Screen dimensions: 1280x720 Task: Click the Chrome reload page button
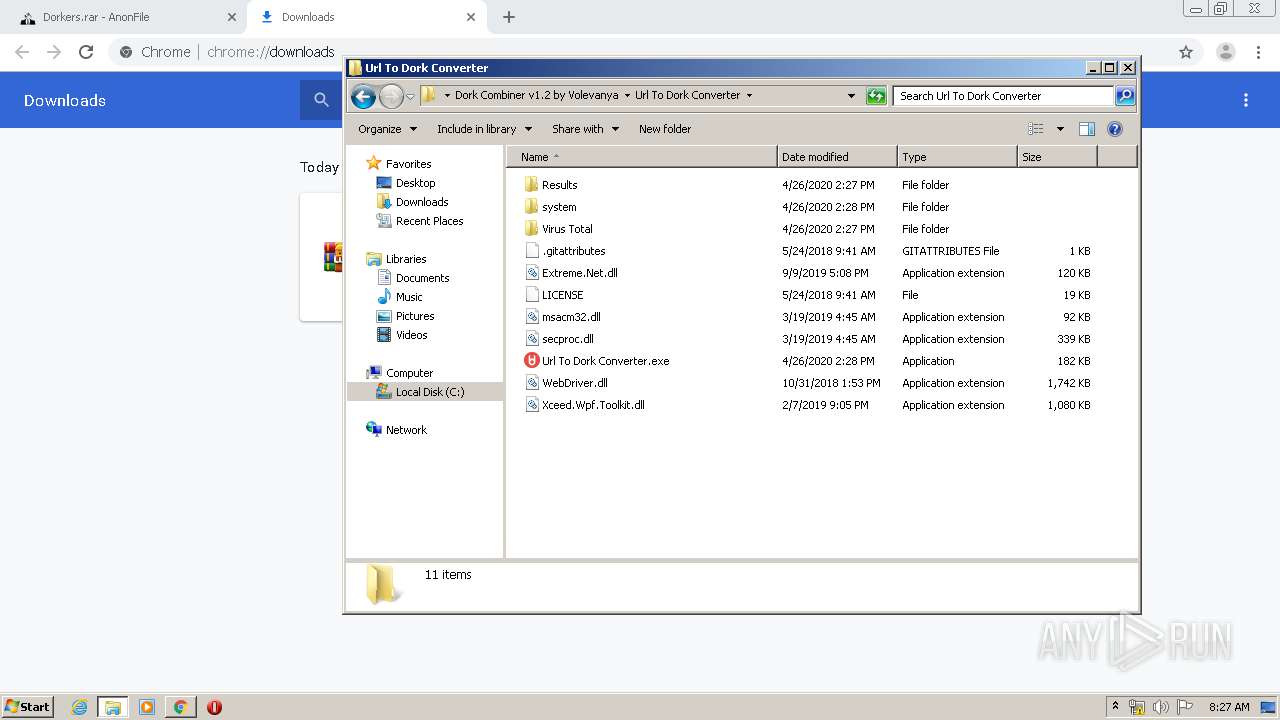click(86, 52)
